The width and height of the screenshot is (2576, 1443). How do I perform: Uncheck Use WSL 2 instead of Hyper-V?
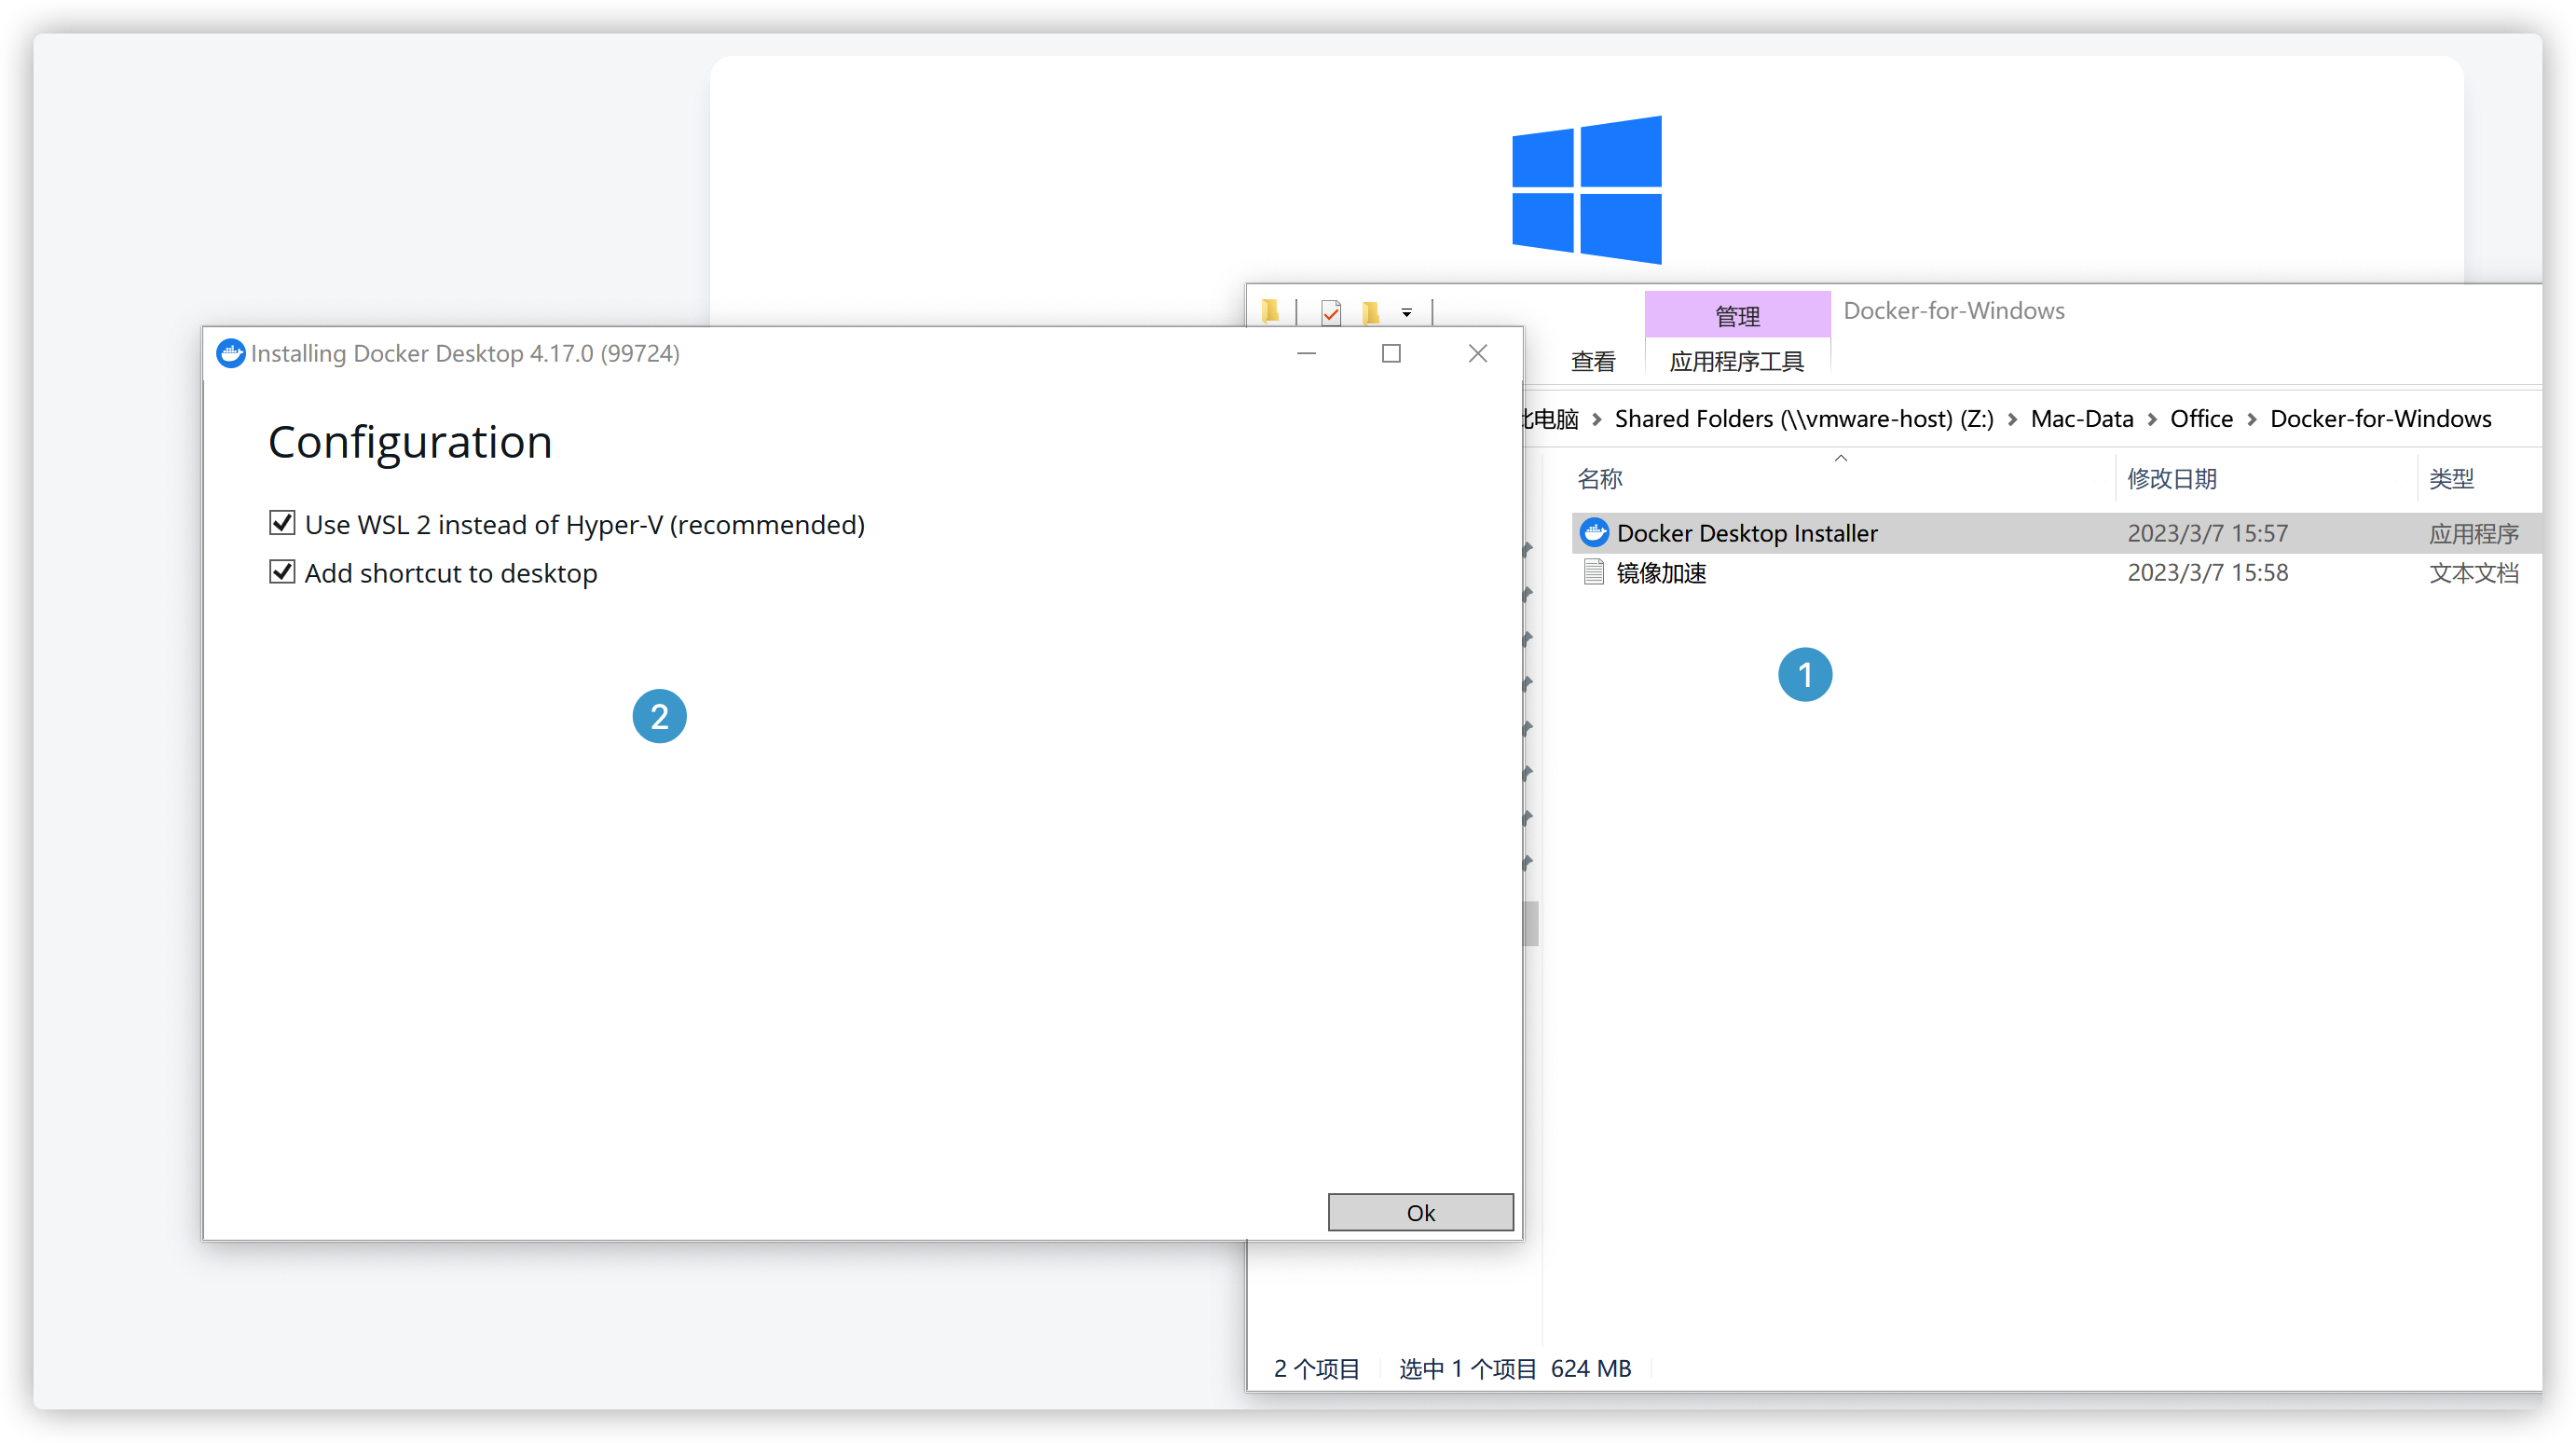click(282, 523)
